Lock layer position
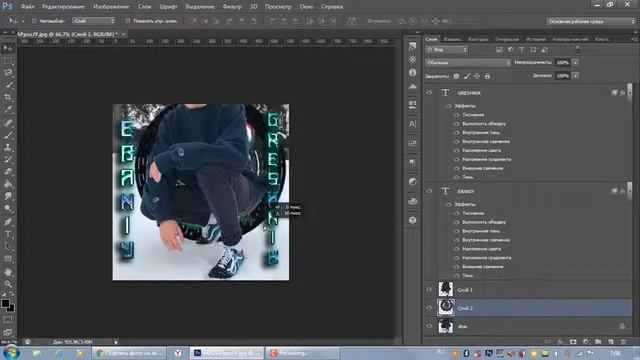640x360 pixels. click(x=477, y=76)
